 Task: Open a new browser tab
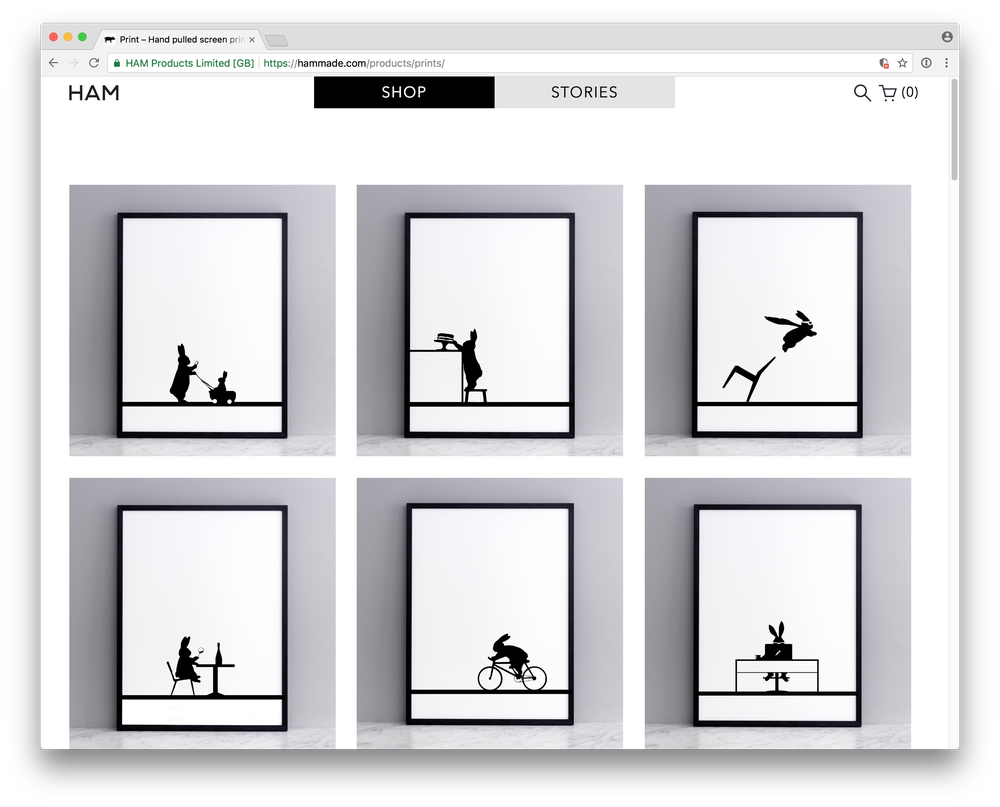point(276,41)
